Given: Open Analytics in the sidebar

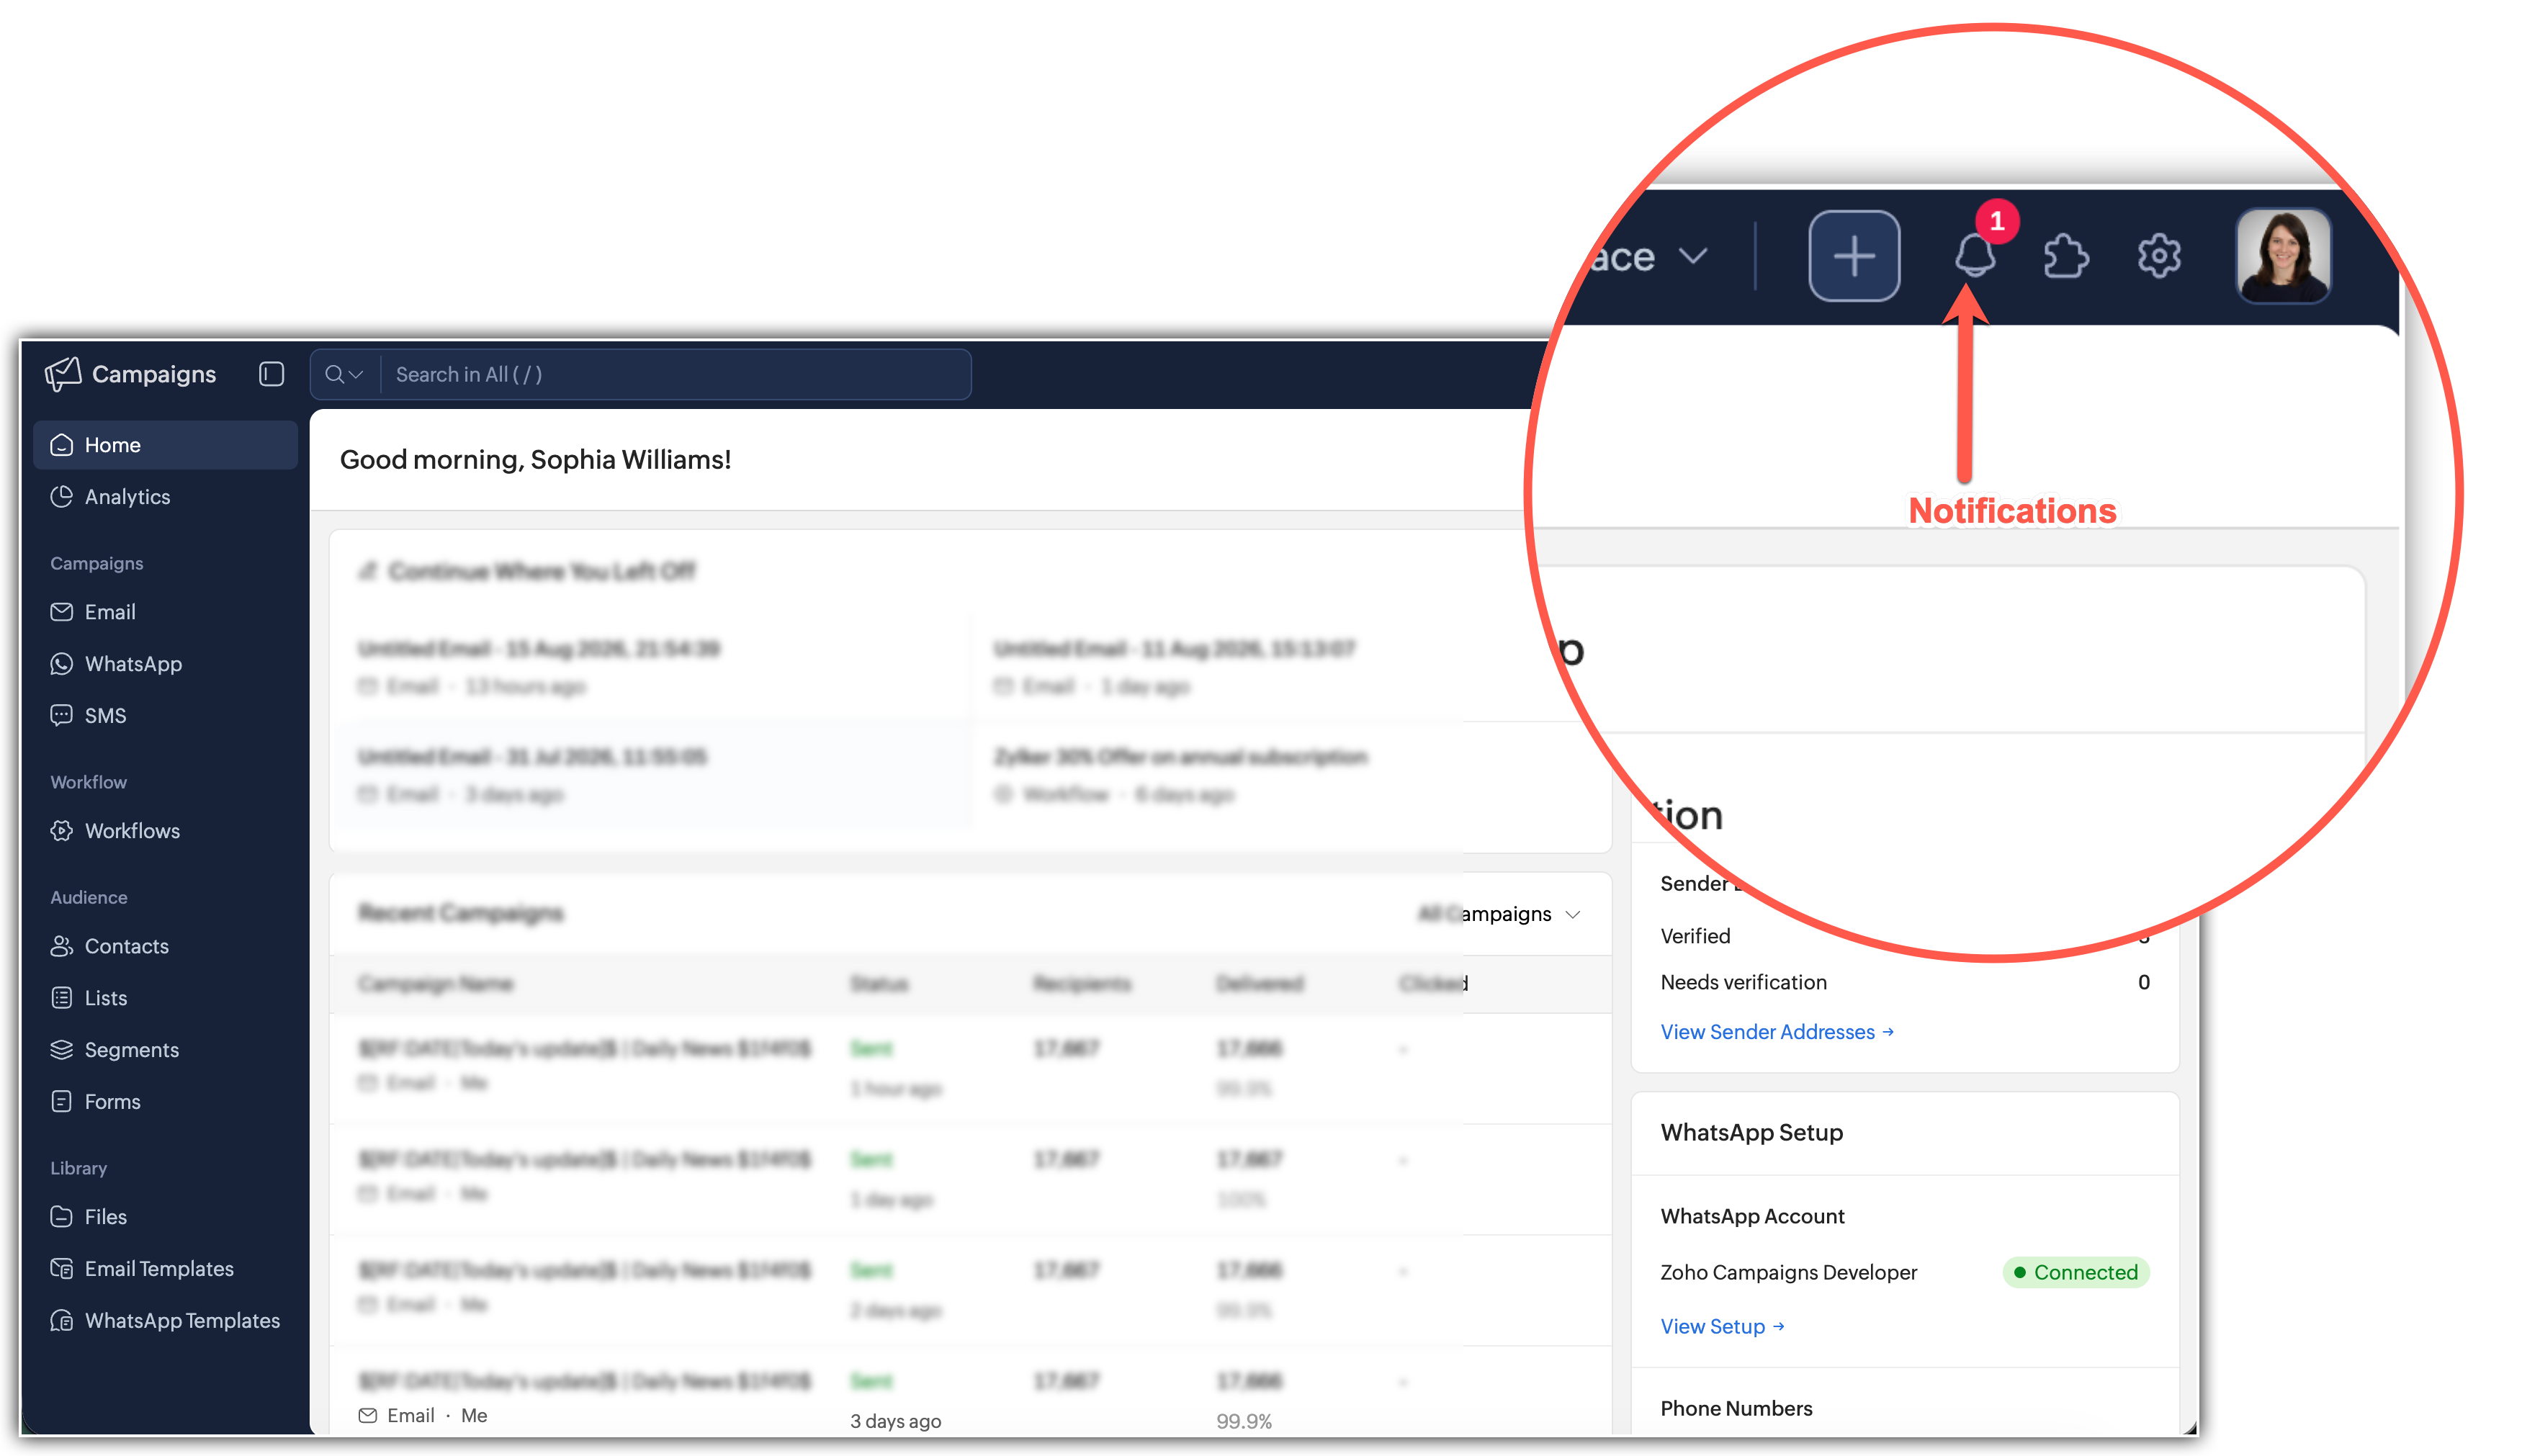Looking at the screenshot, I should [165, 497].
